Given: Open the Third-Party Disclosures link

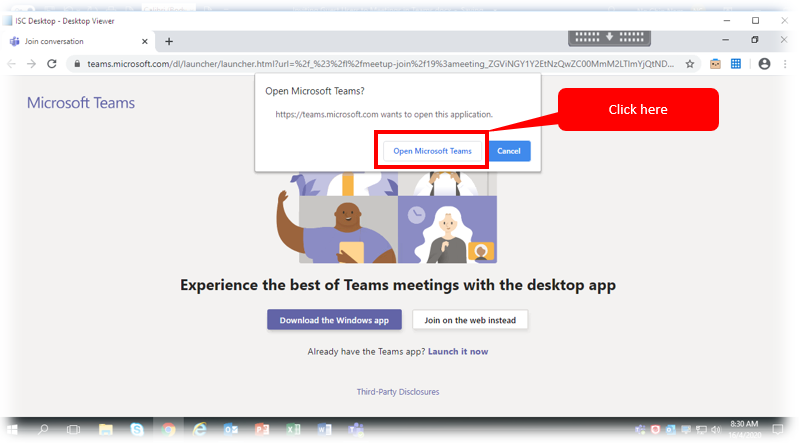Looking at the screenshot, I should point(398,392).
